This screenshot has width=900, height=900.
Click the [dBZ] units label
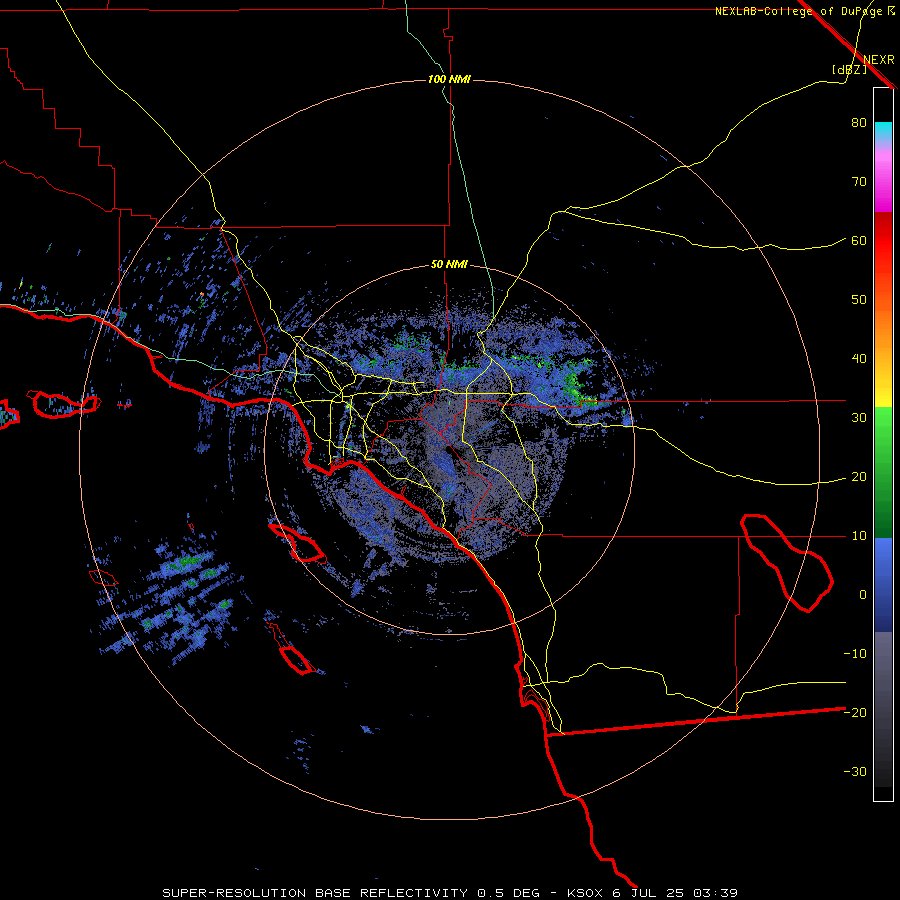849,70
